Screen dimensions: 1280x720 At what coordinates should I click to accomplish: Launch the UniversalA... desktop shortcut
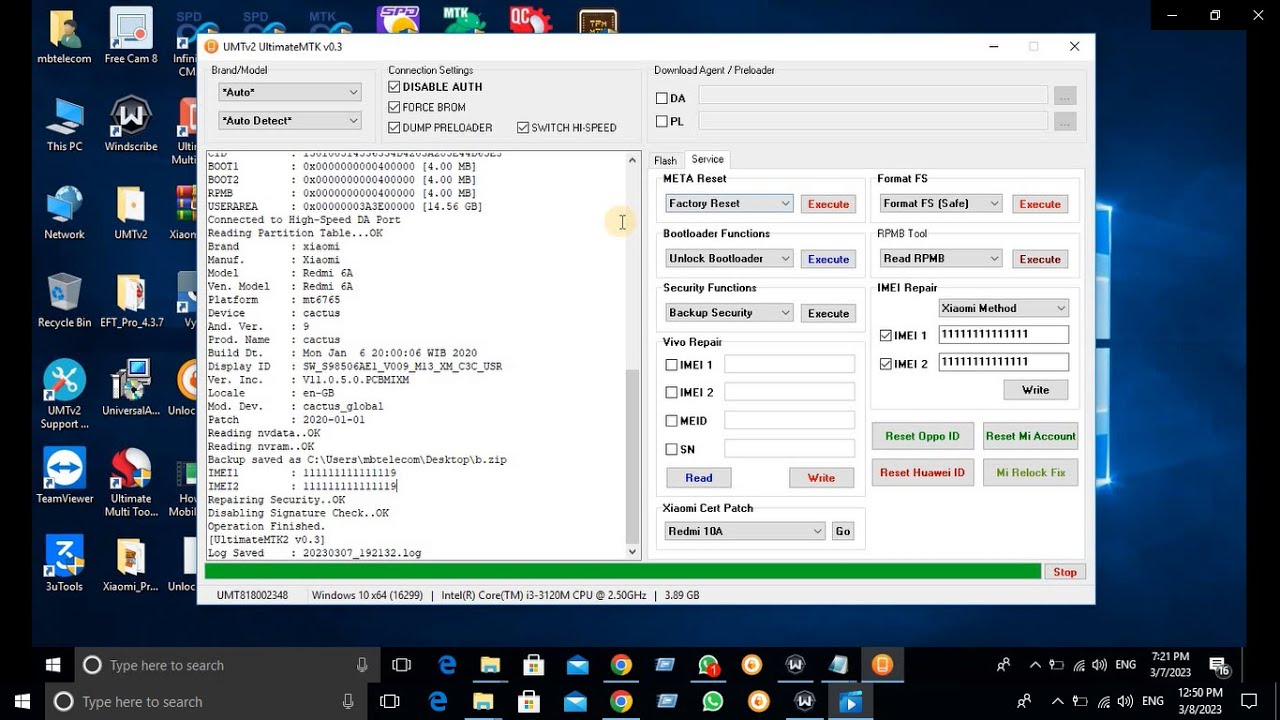131,389
